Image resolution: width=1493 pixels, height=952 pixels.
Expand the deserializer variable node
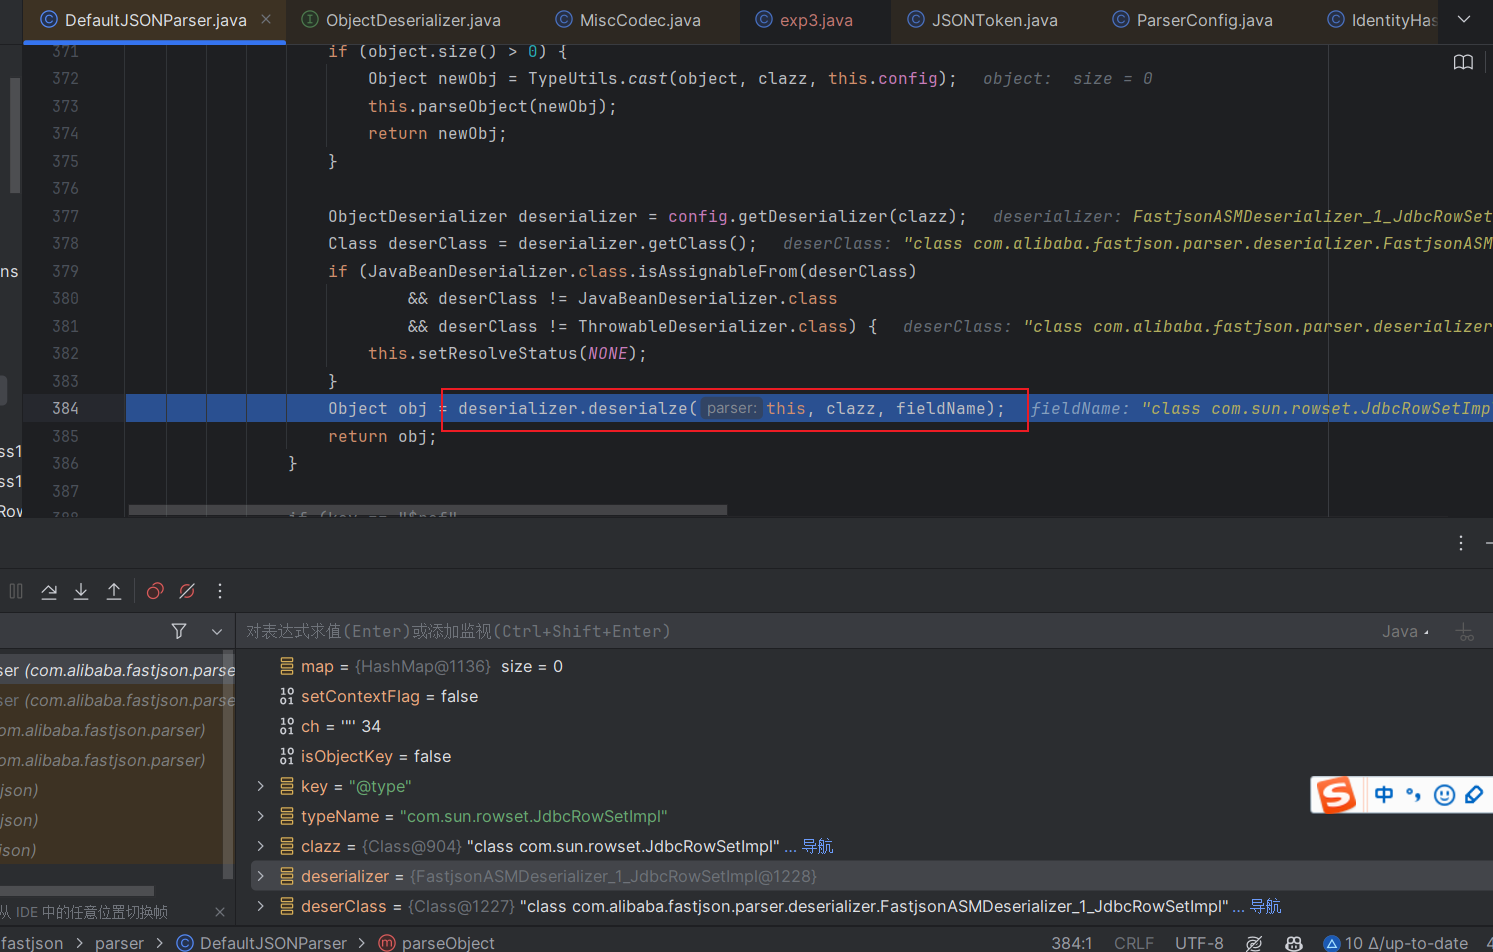click(261, 876)
